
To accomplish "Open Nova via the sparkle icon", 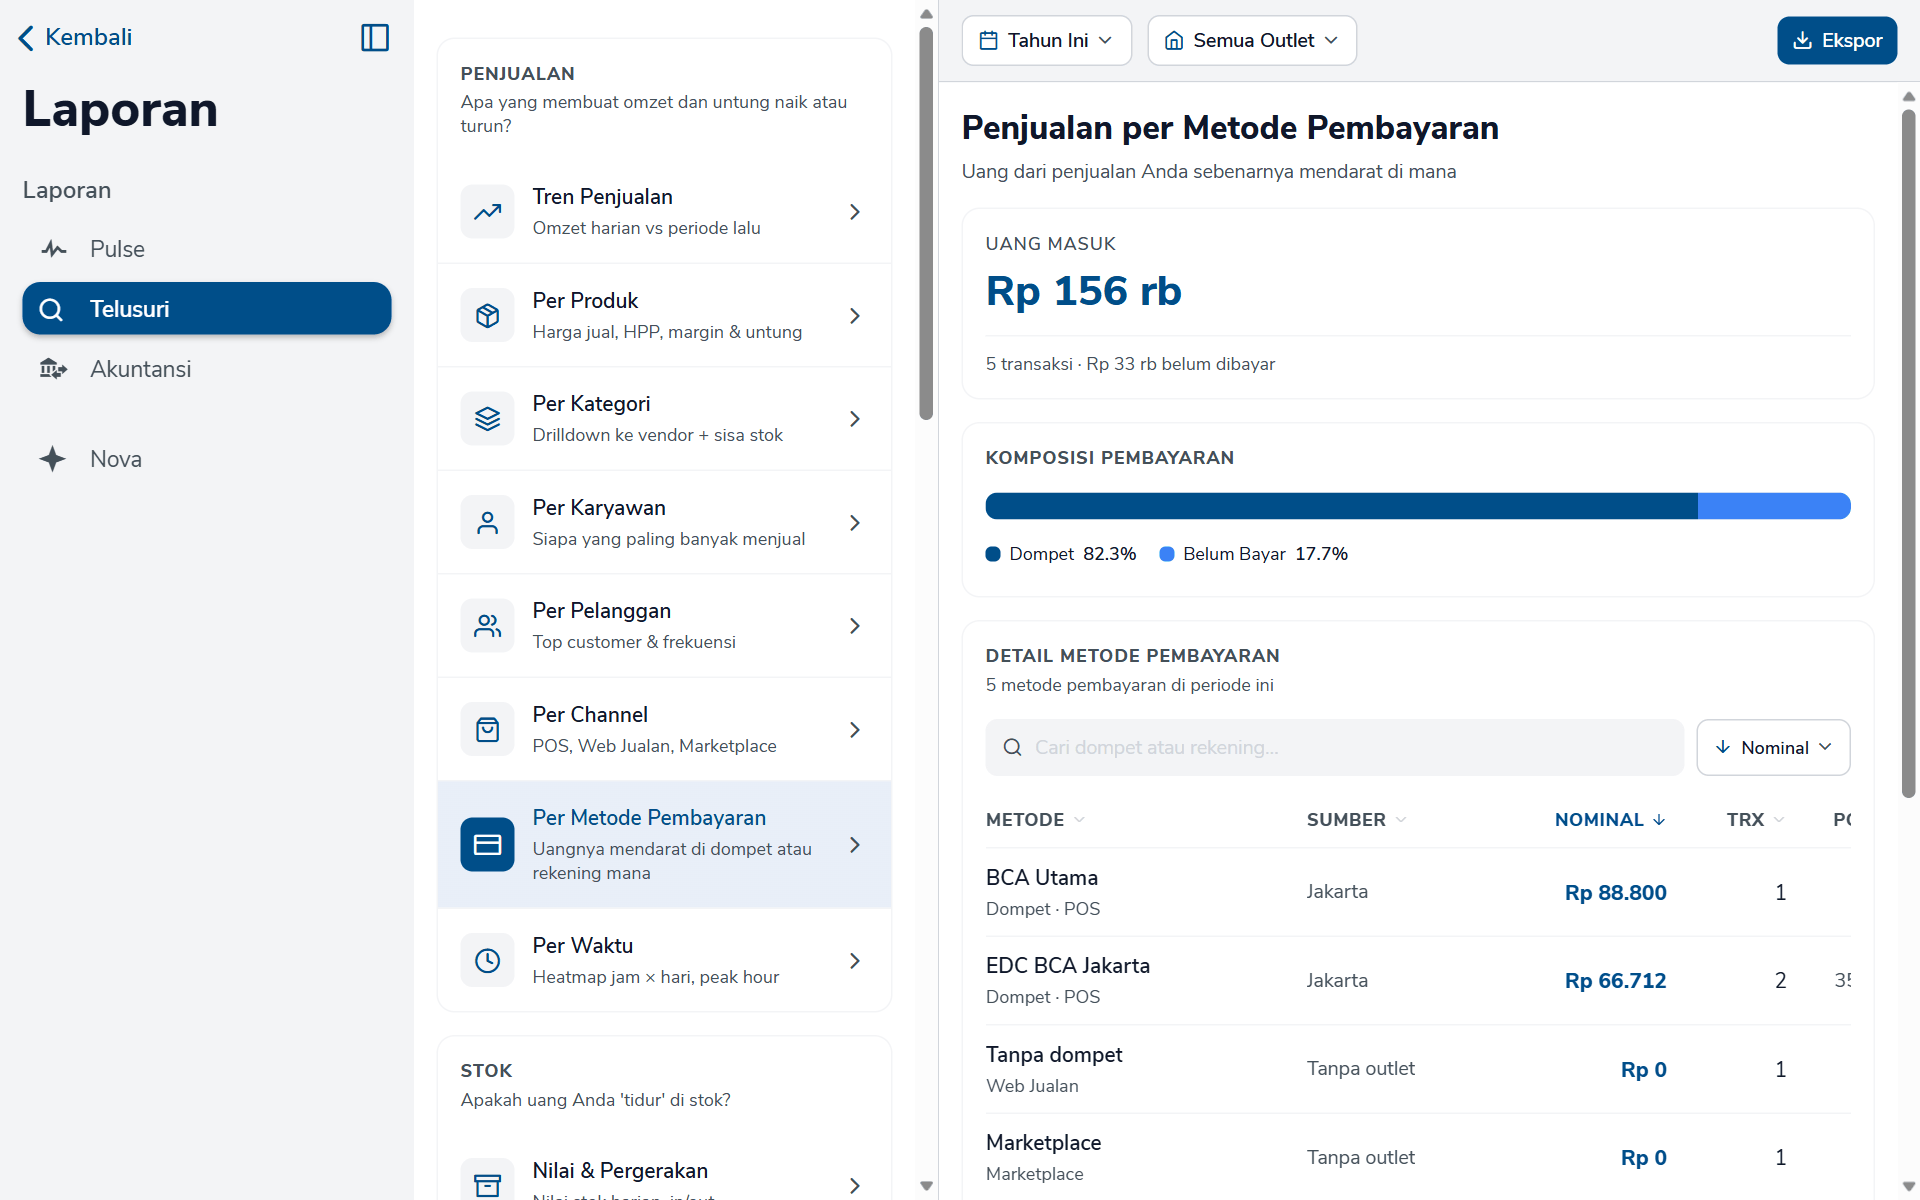I will pos(53,459).
